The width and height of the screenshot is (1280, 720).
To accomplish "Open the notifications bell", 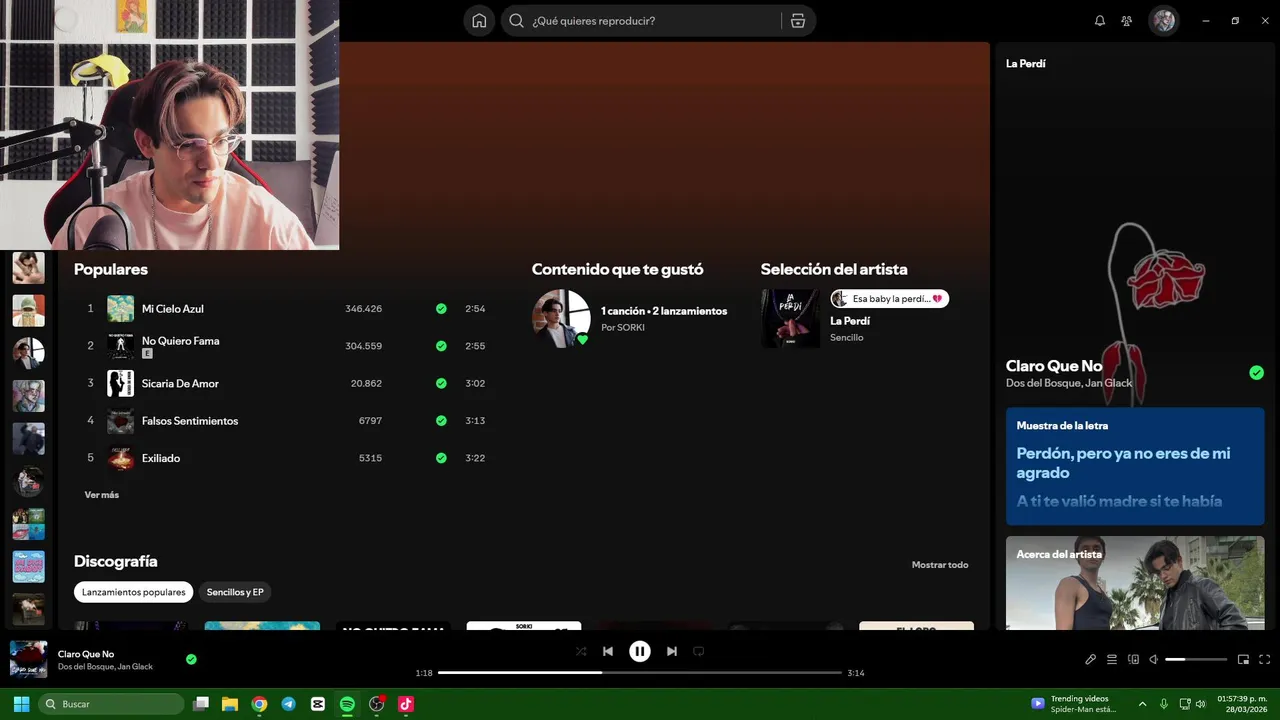I will click(x=1100, y=21).
